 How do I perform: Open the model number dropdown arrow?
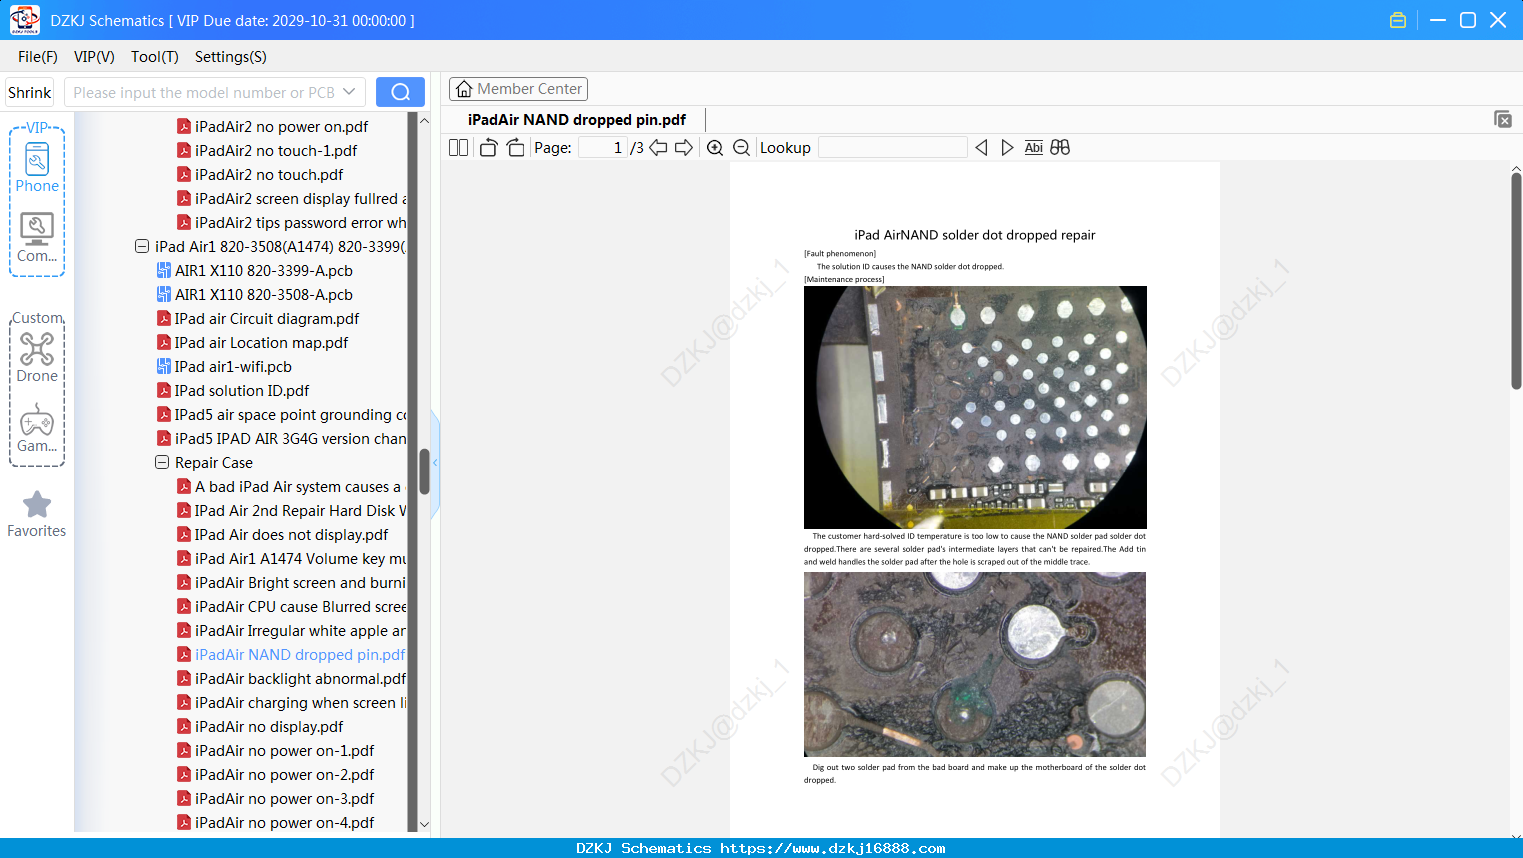[349, 92]
